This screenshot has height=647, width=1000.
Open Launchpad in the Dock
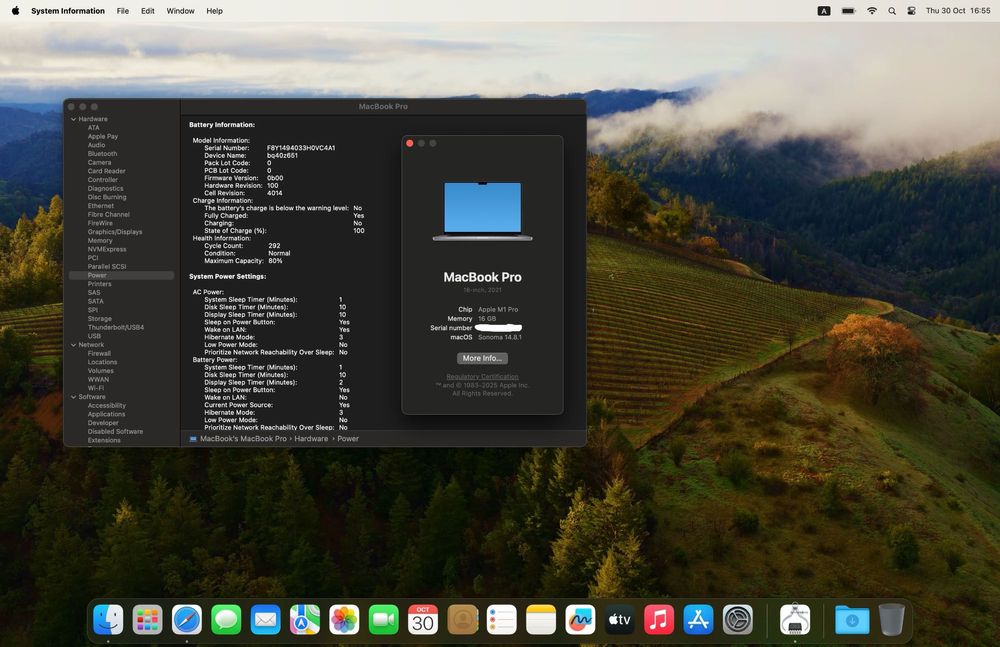(147, 620)
